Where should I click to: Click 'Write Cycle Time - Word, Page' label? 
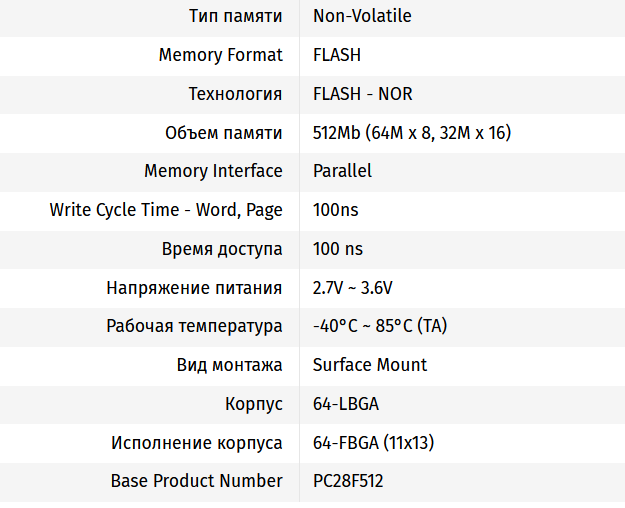point(166,210)
